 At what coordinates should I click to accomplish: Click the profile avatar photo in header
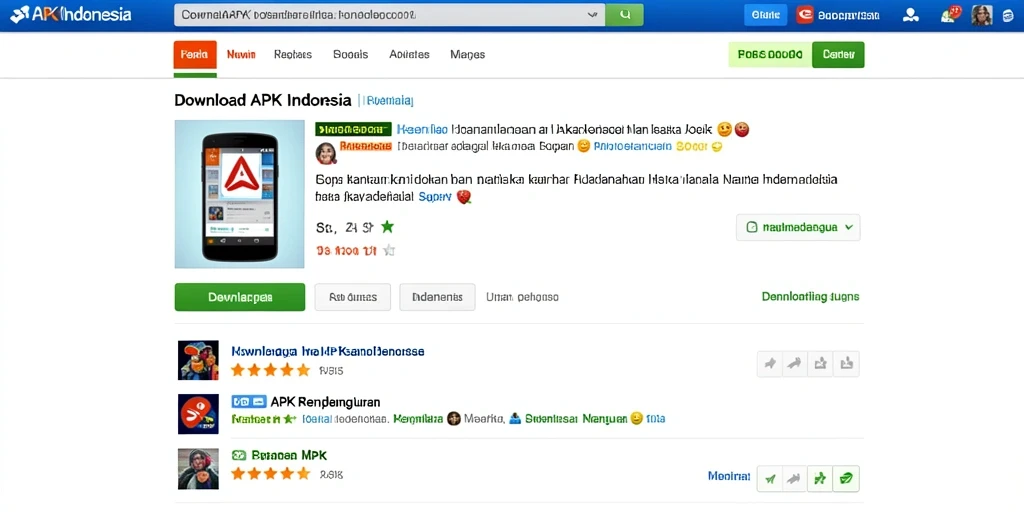coord(982,15)
